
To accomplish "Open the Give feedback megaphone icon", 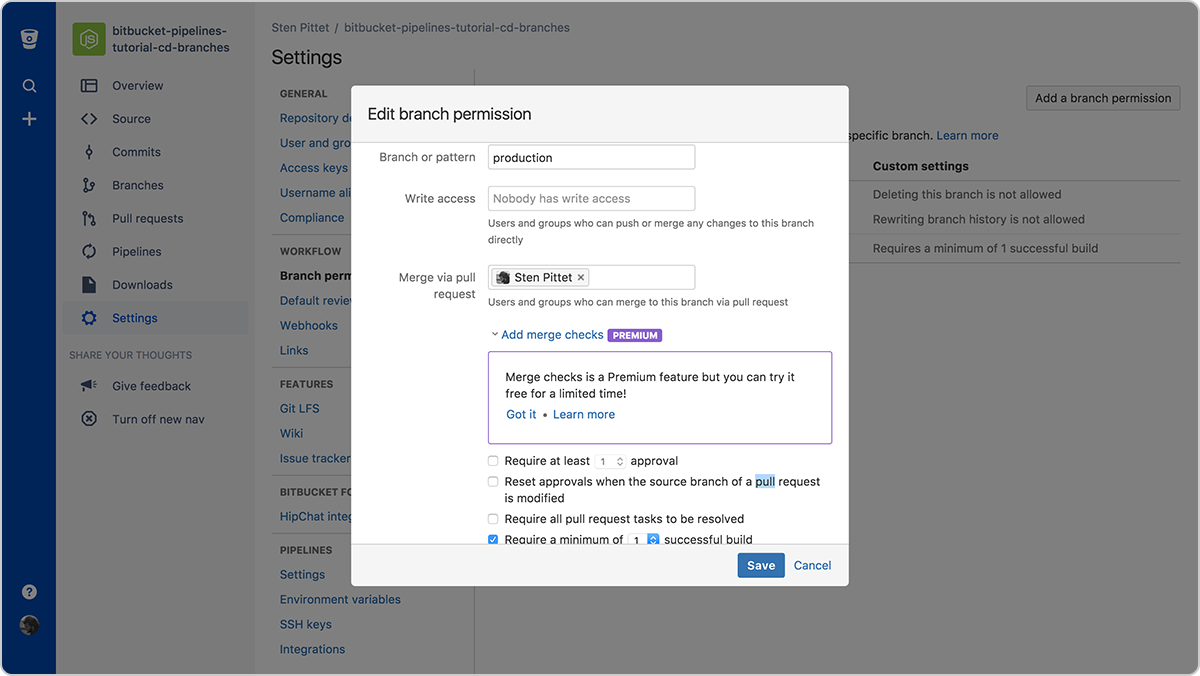I will pos(88,385).
